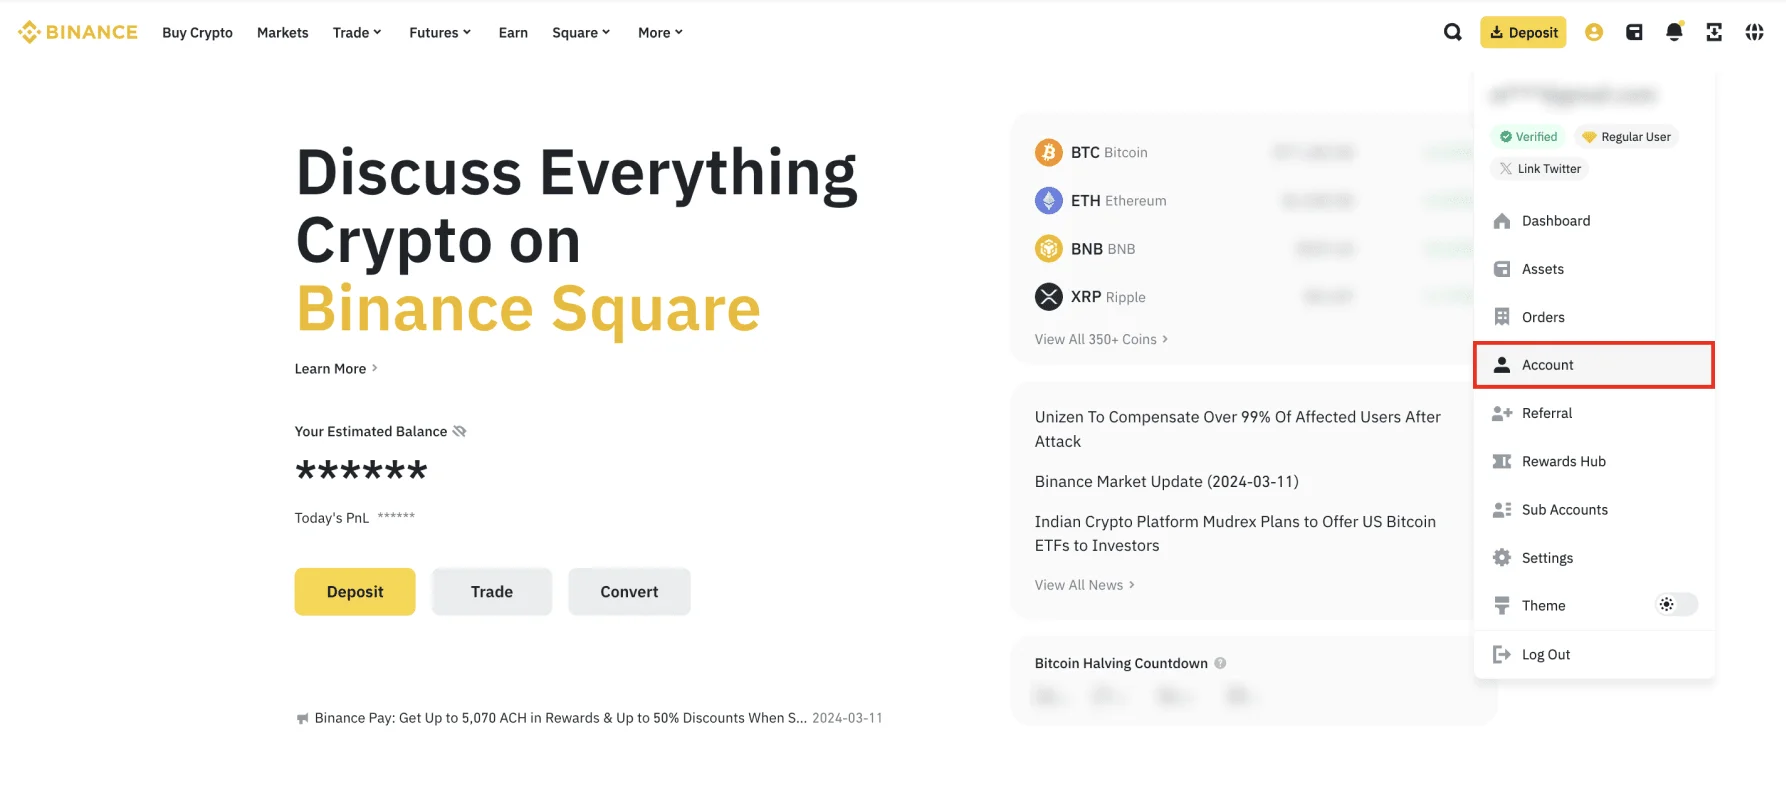Toggle the Theme light/dark switch
1786x800 pixels.
(x=1676, y=604)
